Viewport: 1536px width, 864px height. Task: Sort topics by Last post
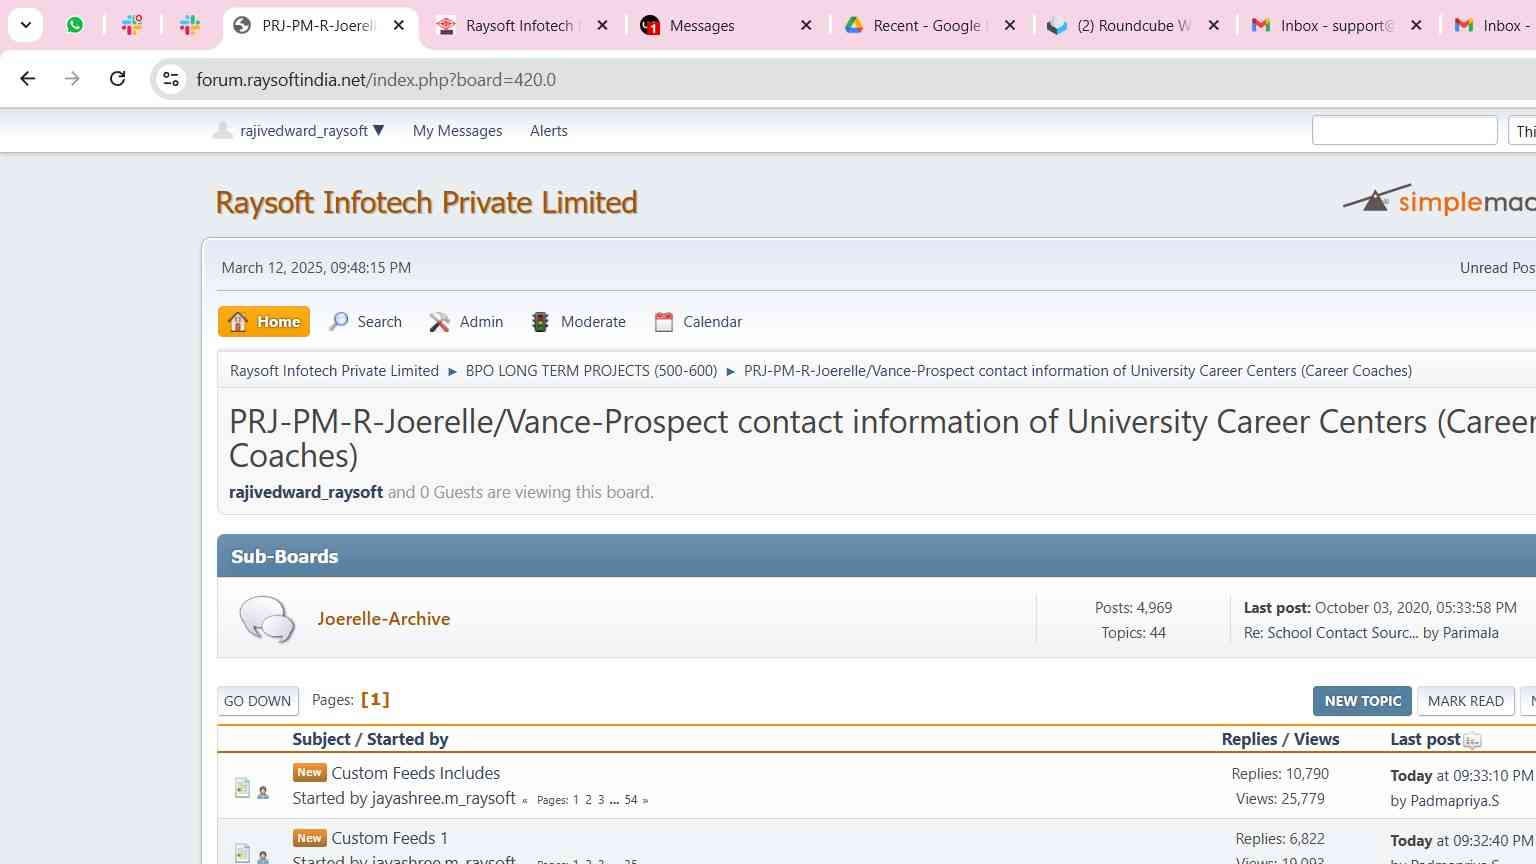[x=1425, y=739]
